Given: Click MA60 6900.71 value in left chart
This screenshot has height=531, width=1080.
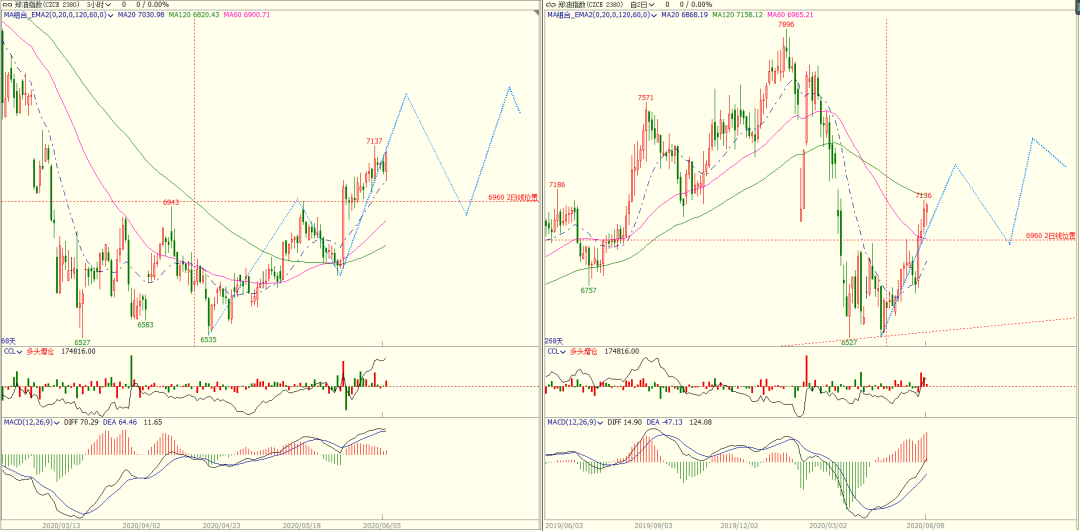Looking at the screenshot, I should pos(248,14).
